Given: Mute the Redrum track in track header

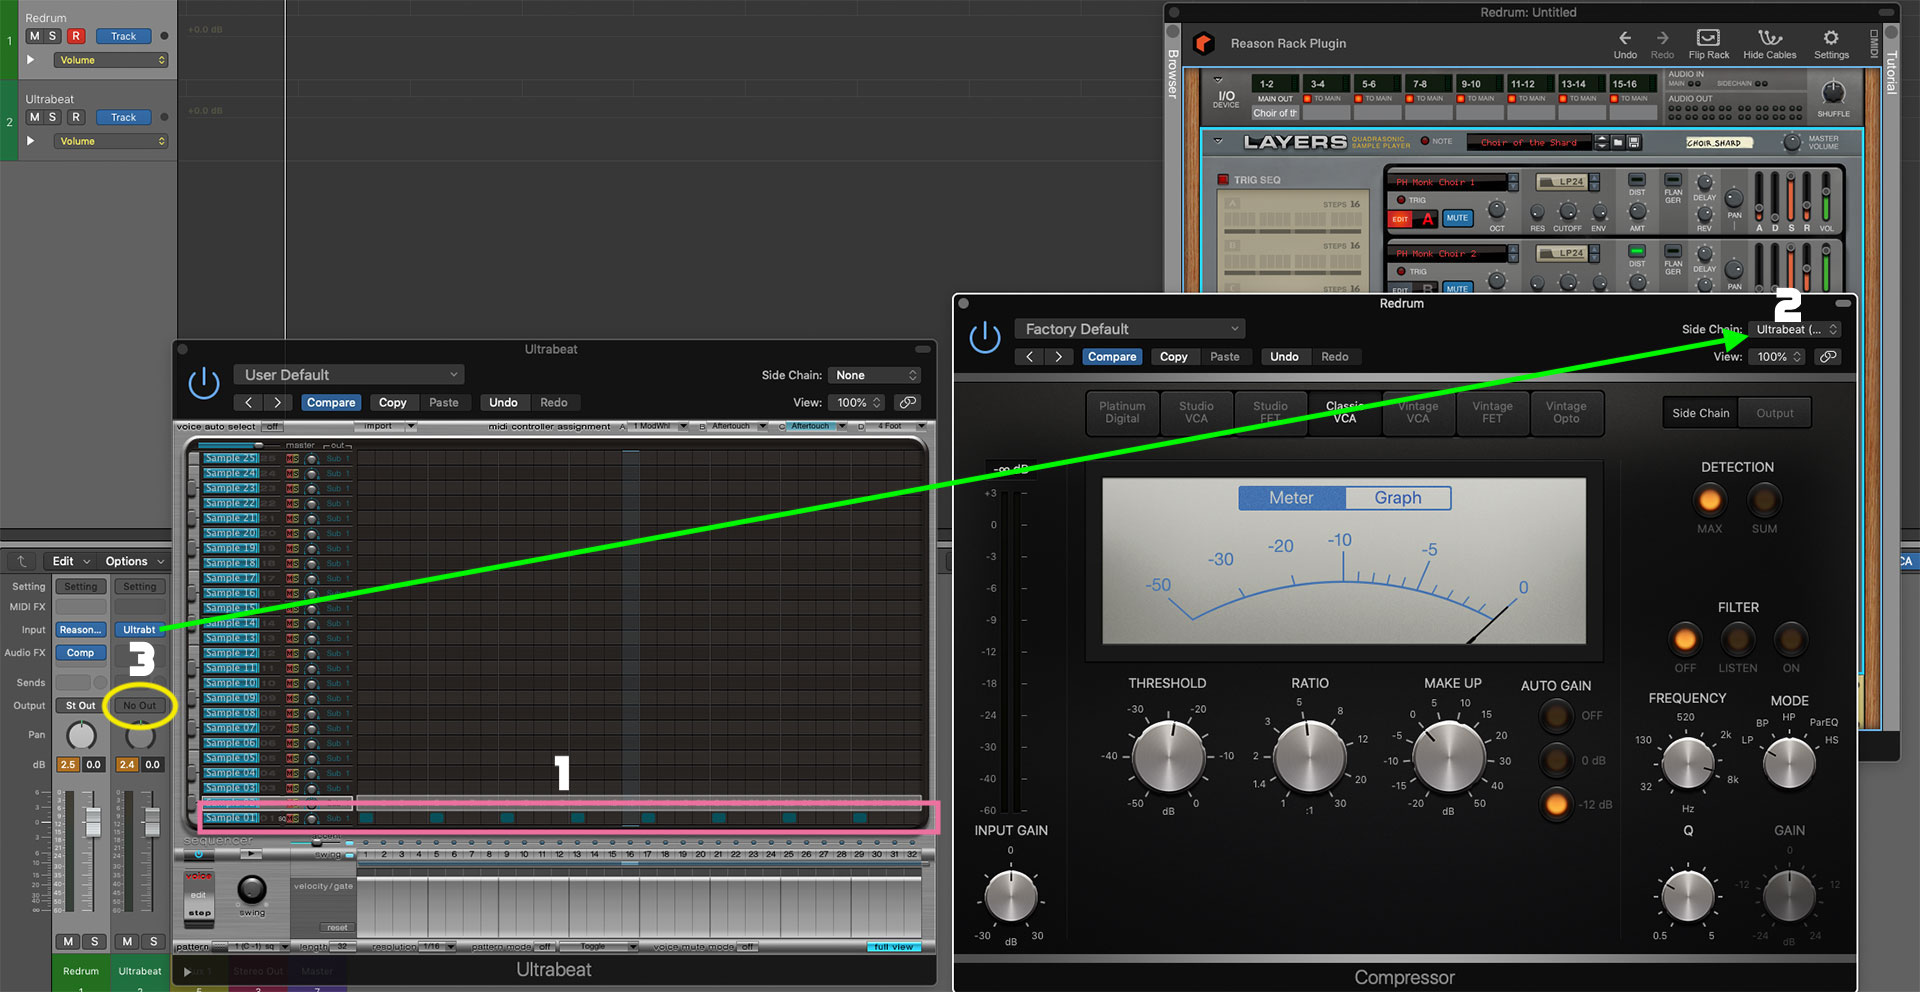Looking at the screenshot, I should coord(35,36).
